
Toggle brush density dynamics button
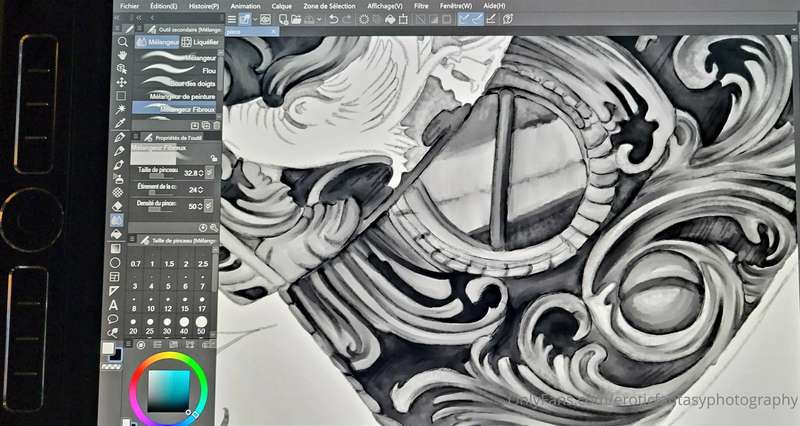(x=208, y=206)
